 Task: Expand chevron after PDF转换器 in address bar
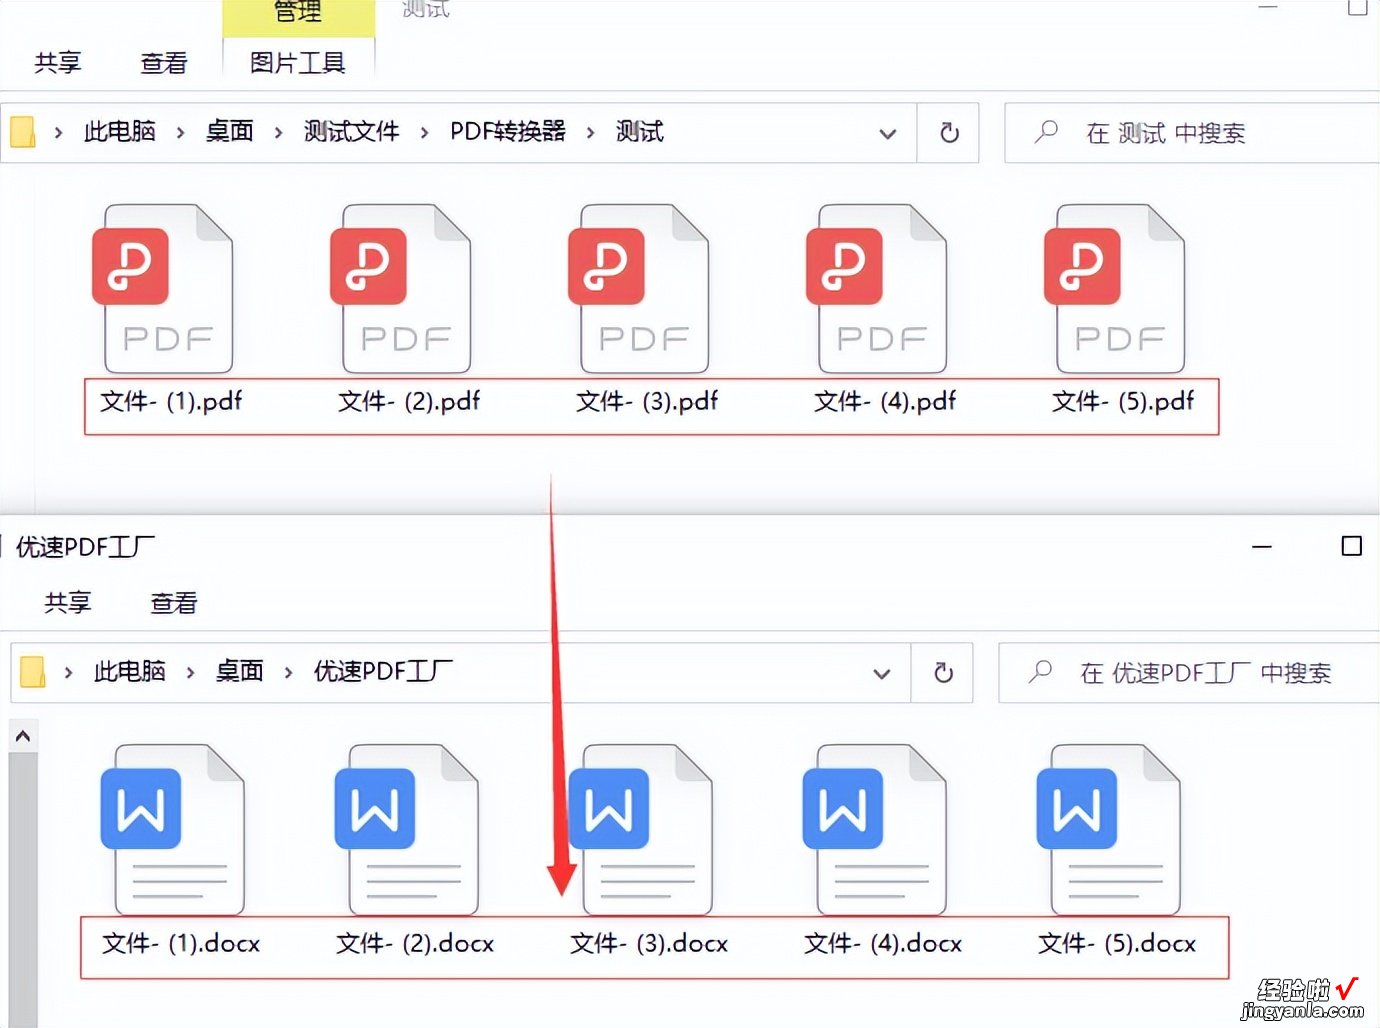tap(590, 132)
